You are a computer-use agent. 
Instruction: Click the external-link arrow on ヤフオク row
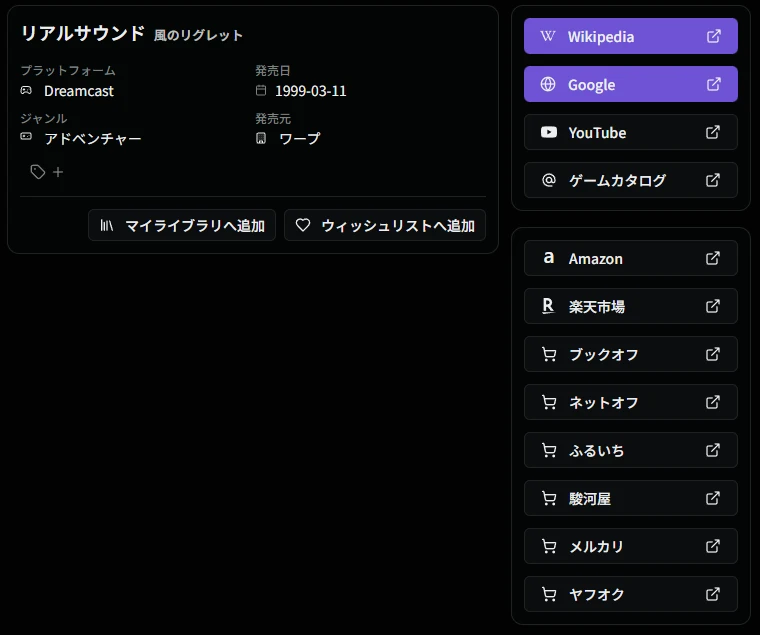tap(713, 594)
